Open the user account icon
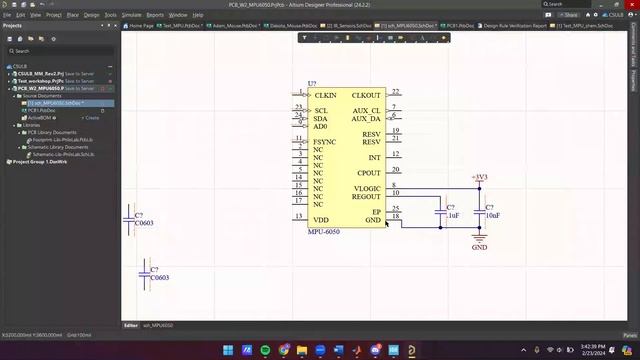Image resolution: width=640 pixels, height=360 pixels. click(x=631, y=15)
